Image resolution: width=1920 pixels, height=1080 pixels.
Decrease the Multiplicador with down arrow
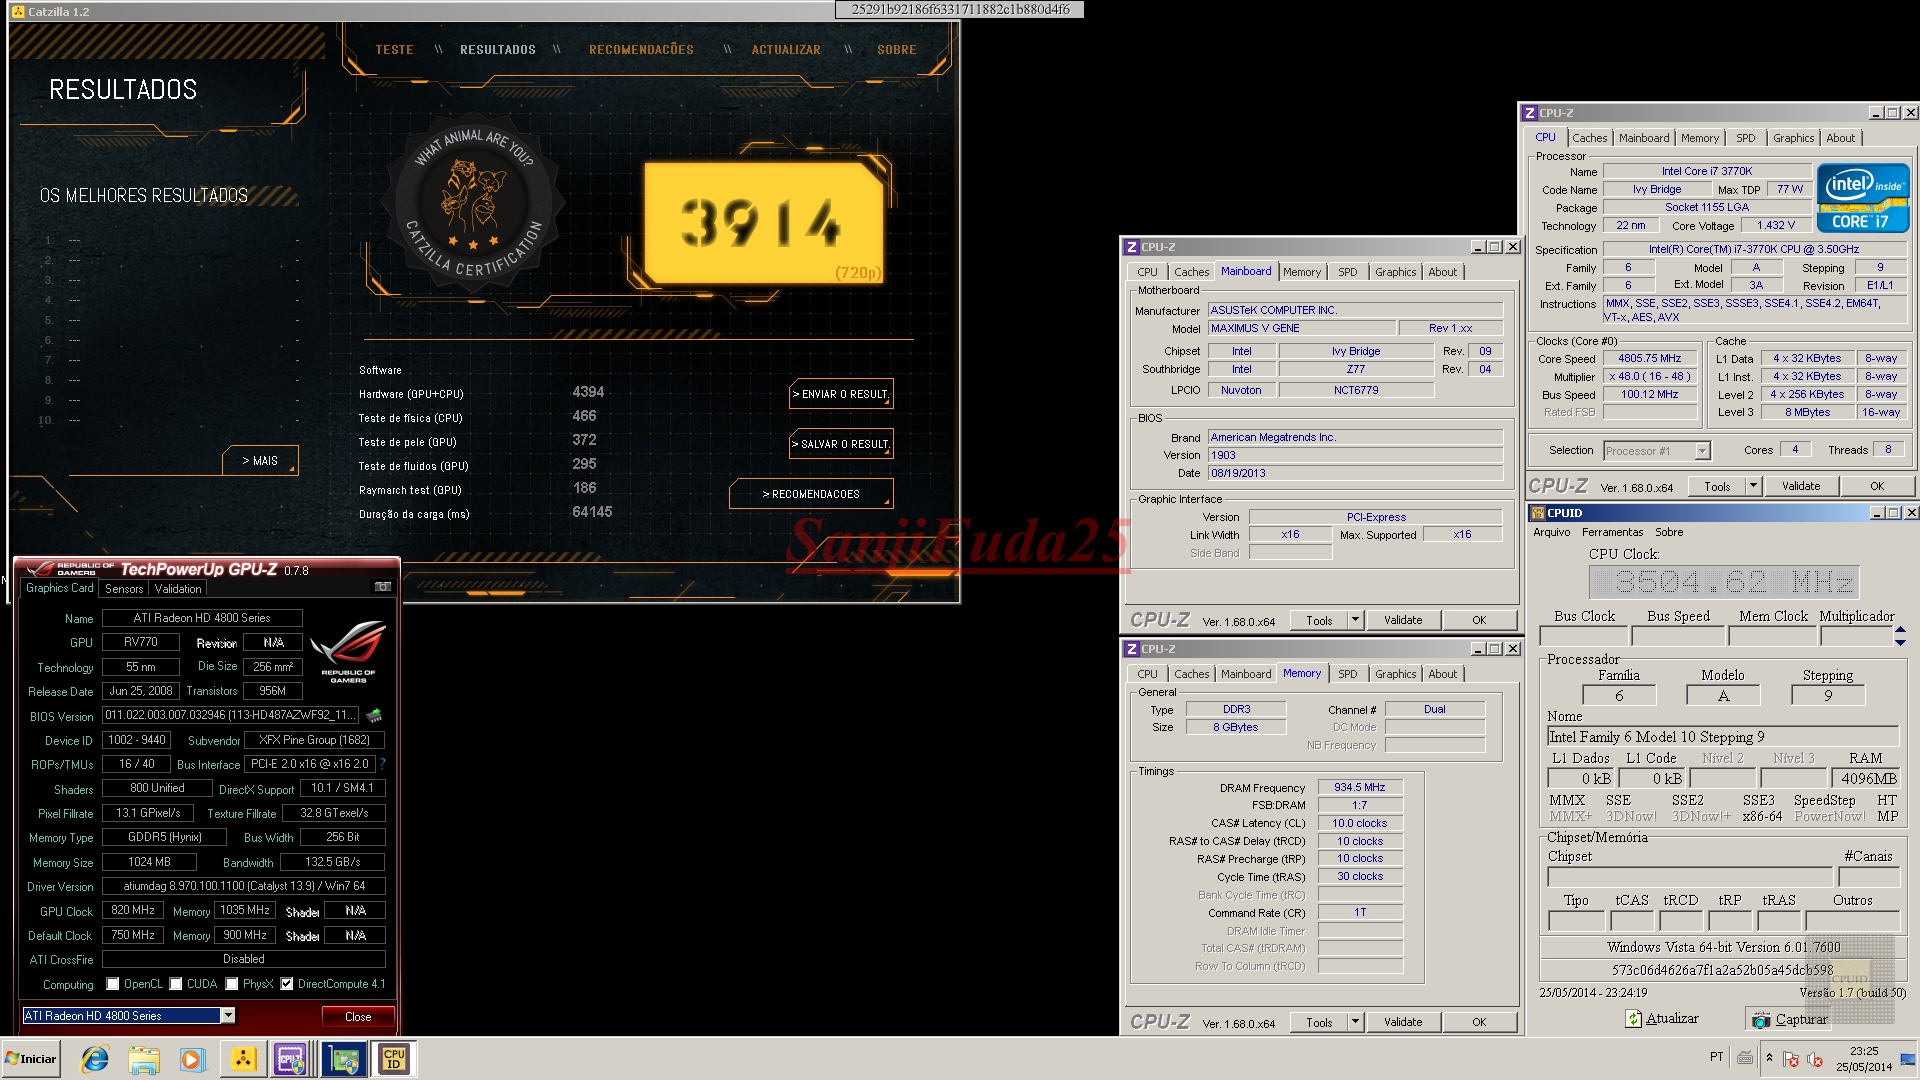click(x=1901, y=642)
